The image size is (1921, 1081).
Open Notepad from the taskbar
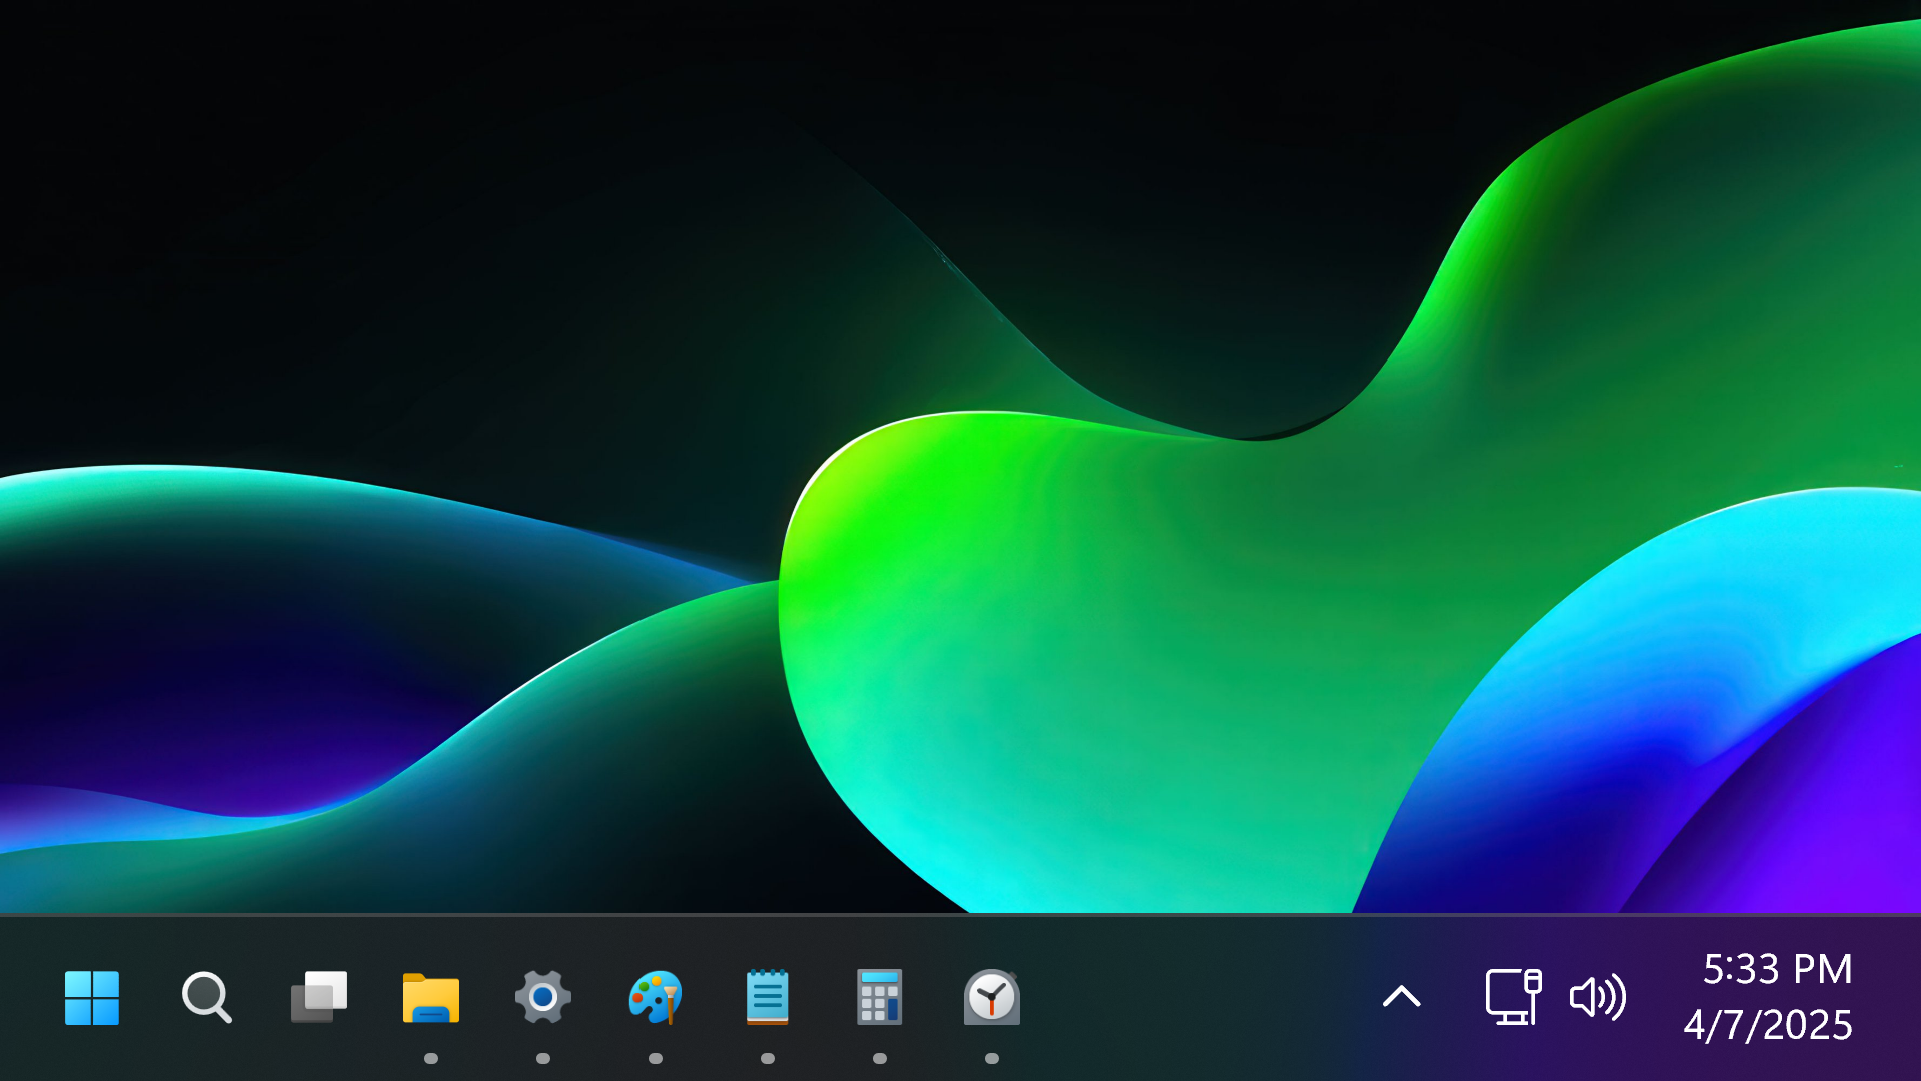pyautogui.click(x=767, y=997)
